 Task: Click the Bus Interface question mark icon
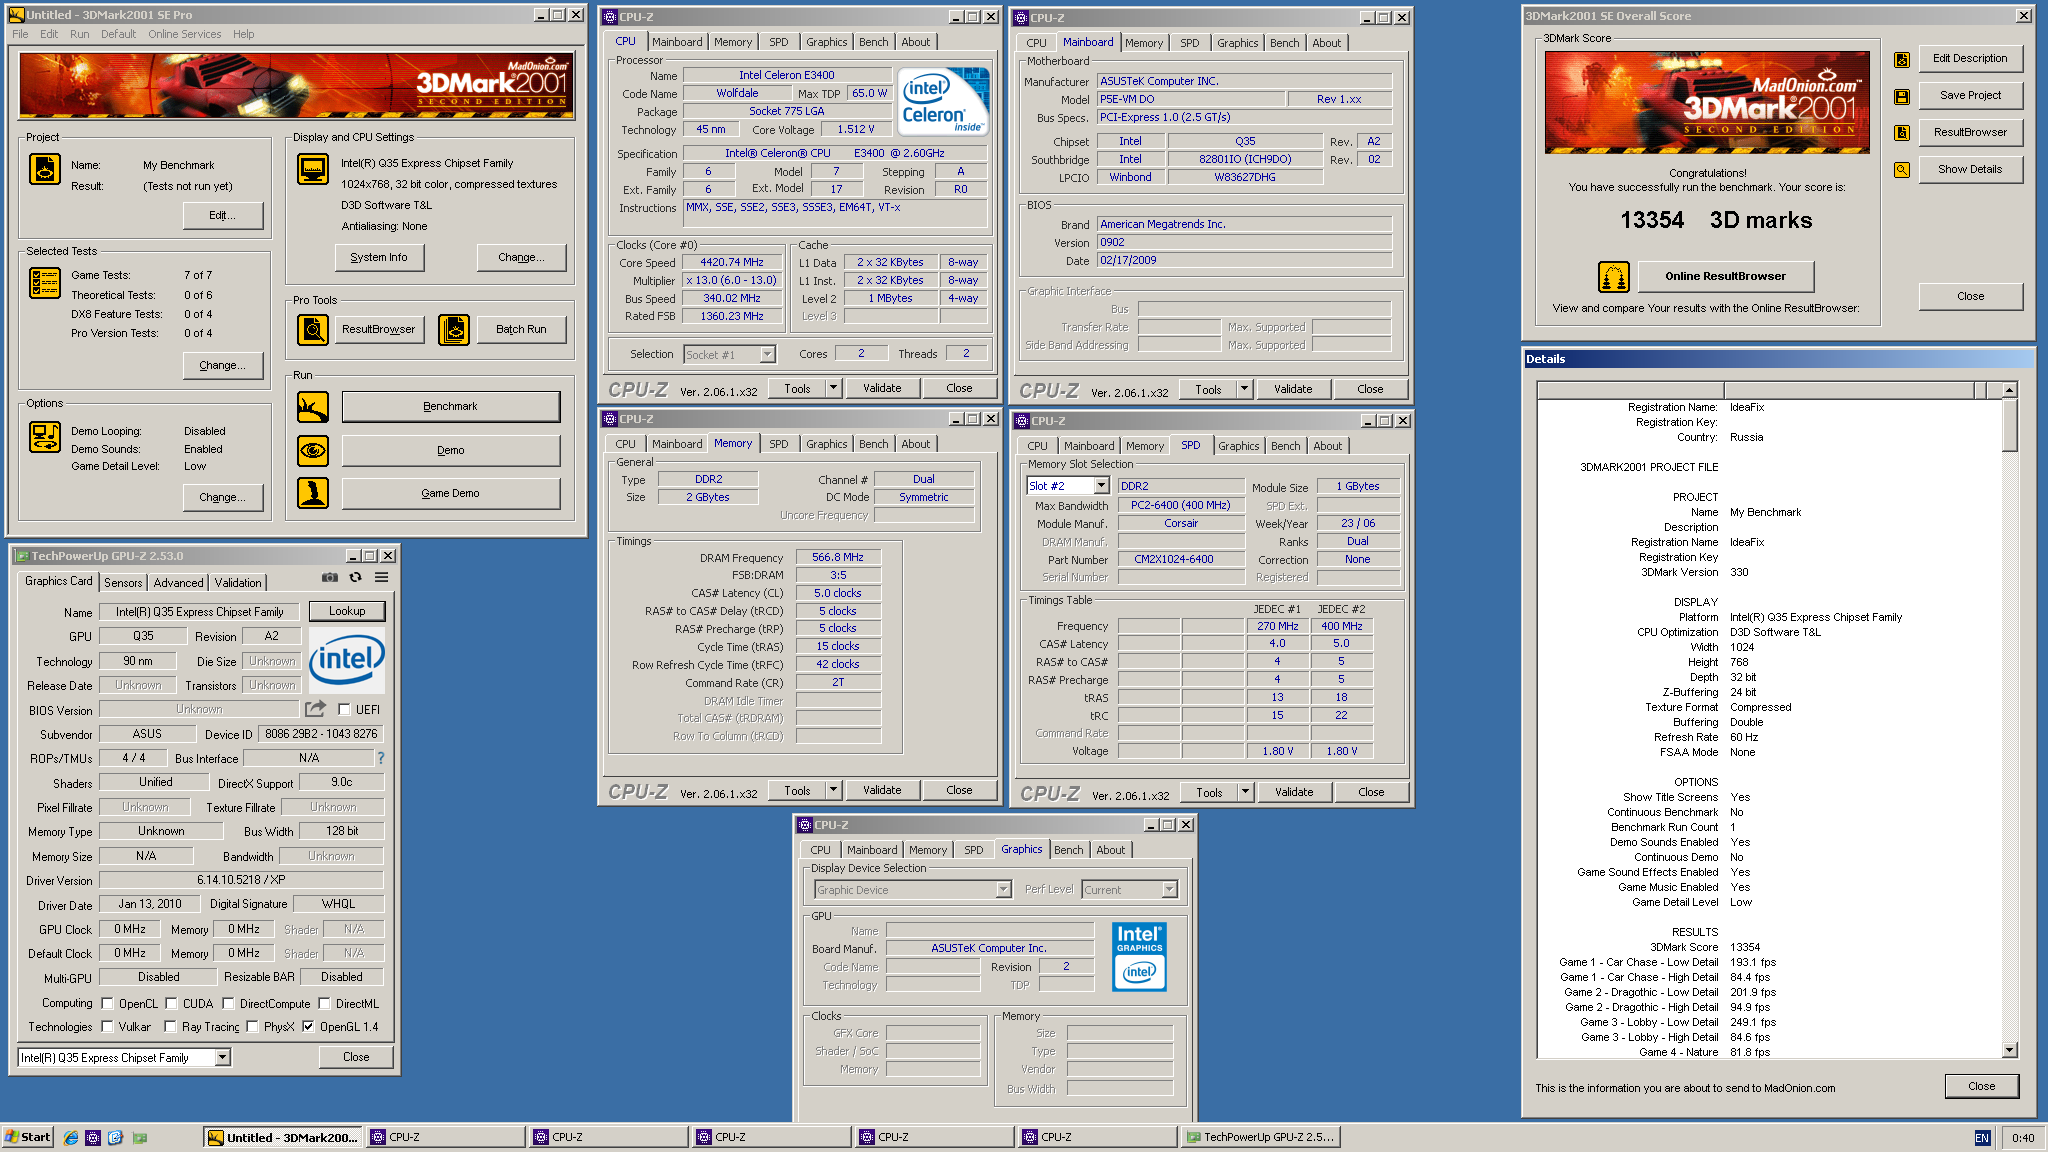click(x=380, y=758)
